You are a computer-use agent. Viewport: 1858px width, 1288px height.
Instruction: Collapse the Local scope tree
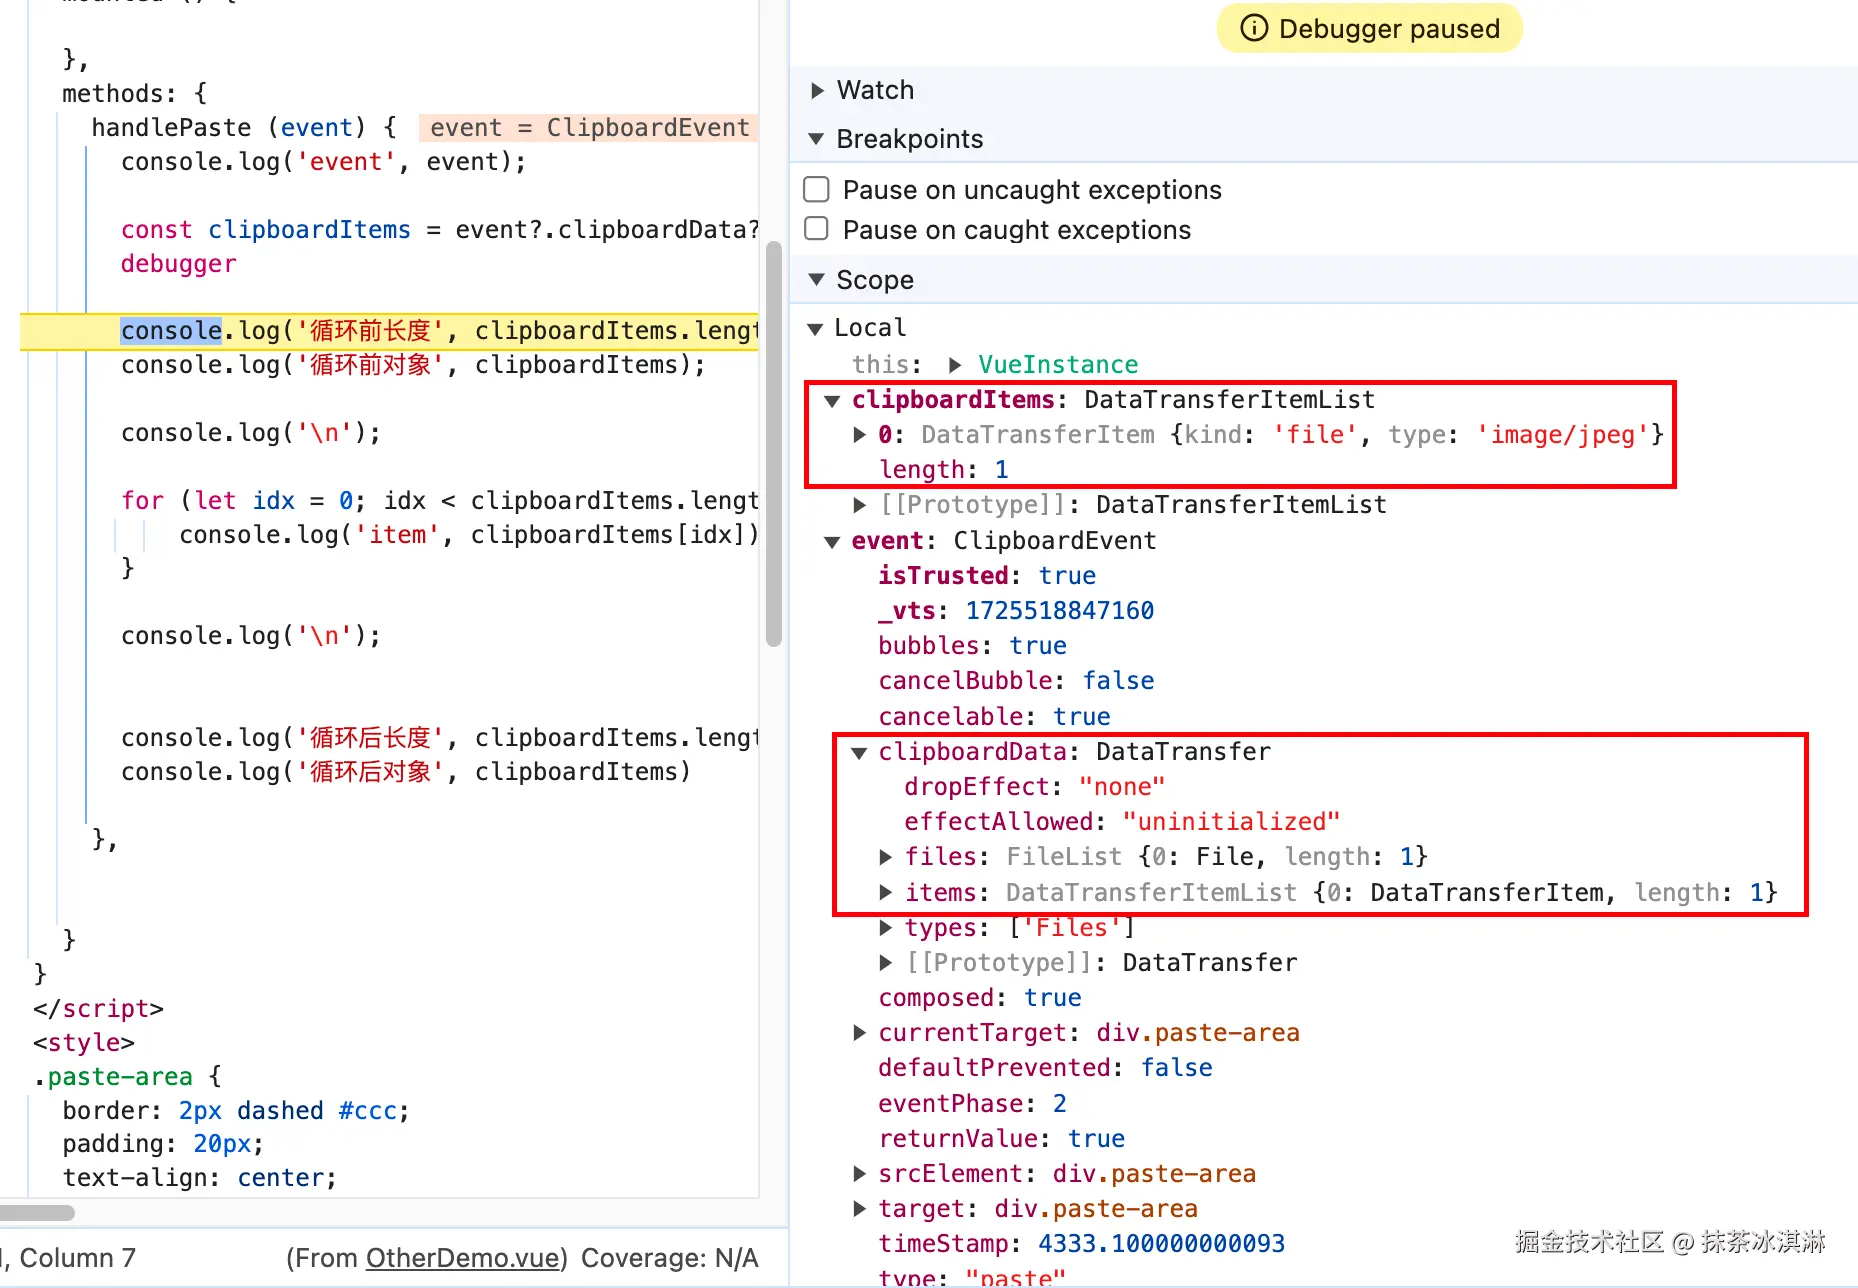click(815, 328)
